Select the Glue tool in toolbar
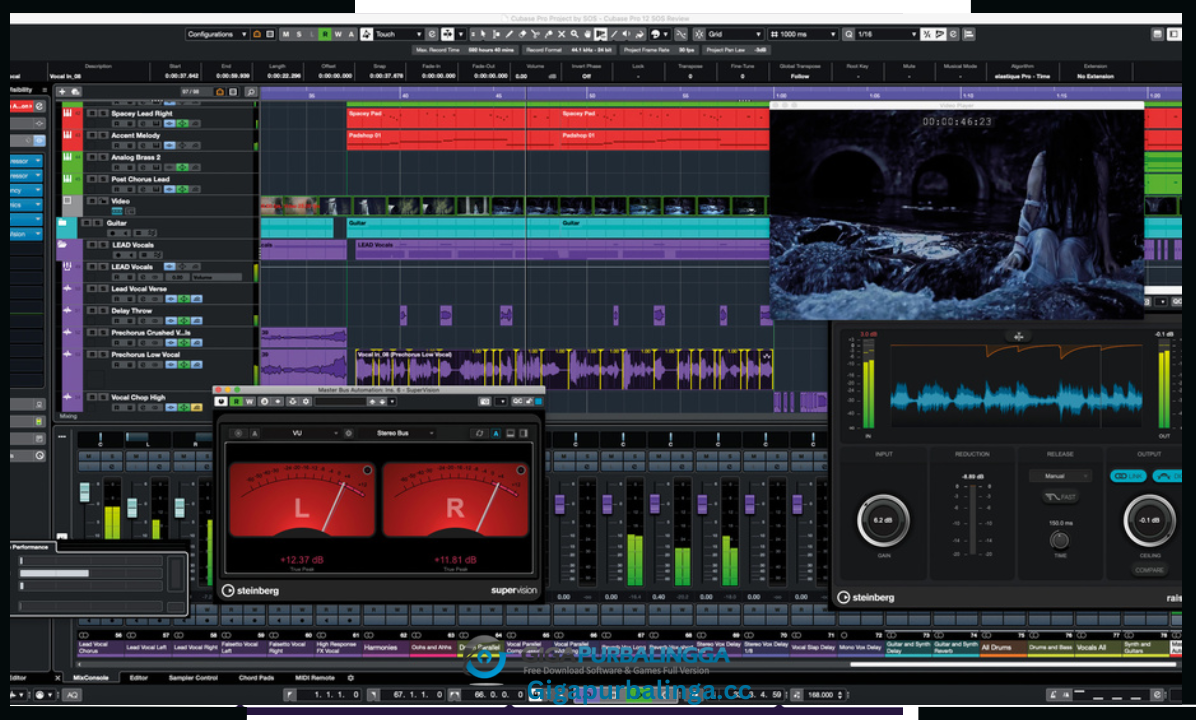 548,34
